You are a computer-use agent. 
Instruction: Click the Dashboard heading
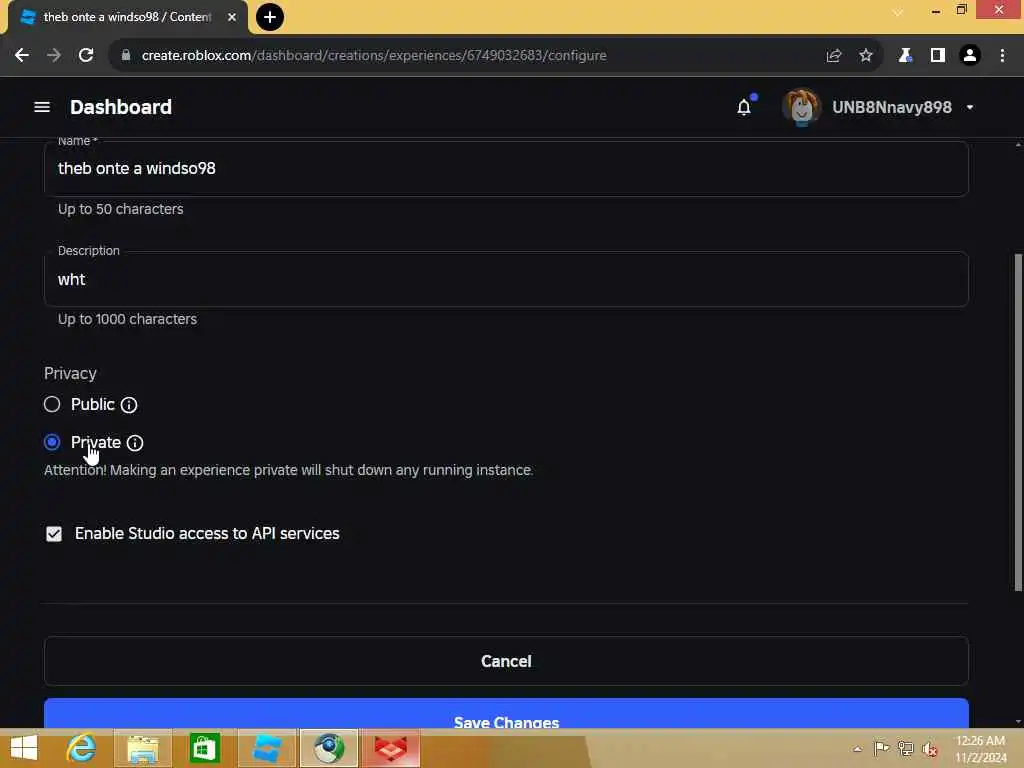click(x=121, y=107)
